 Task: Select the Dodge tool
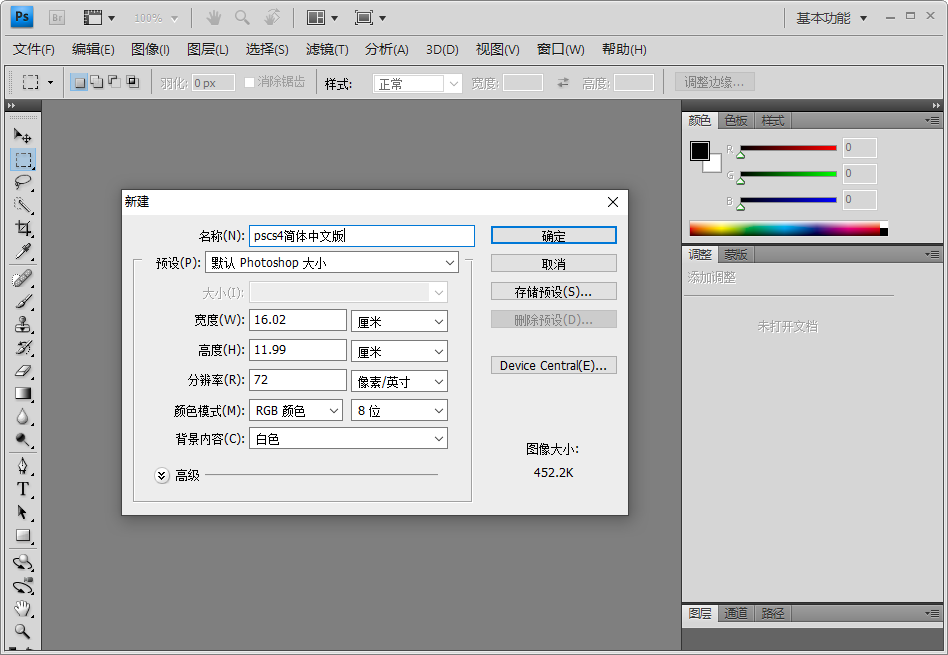[23, 439]
